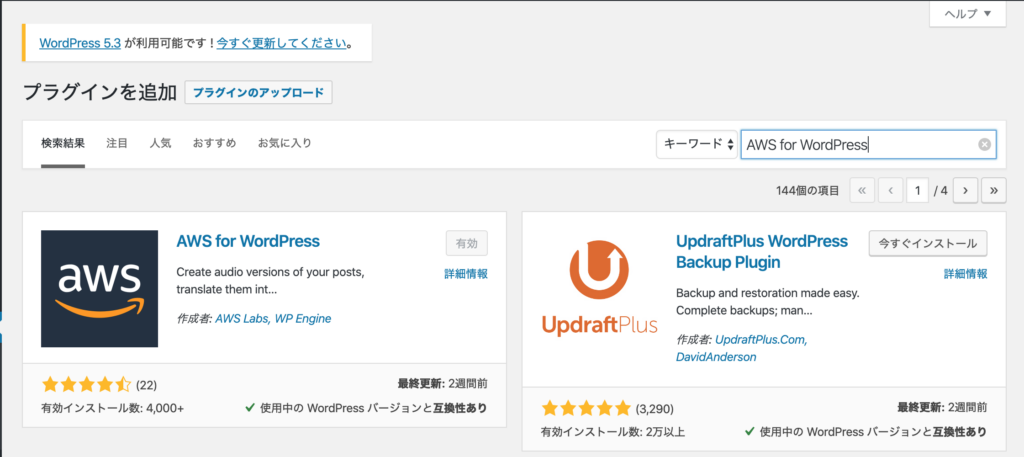Click the (22) ratings count

pos(146,385)
